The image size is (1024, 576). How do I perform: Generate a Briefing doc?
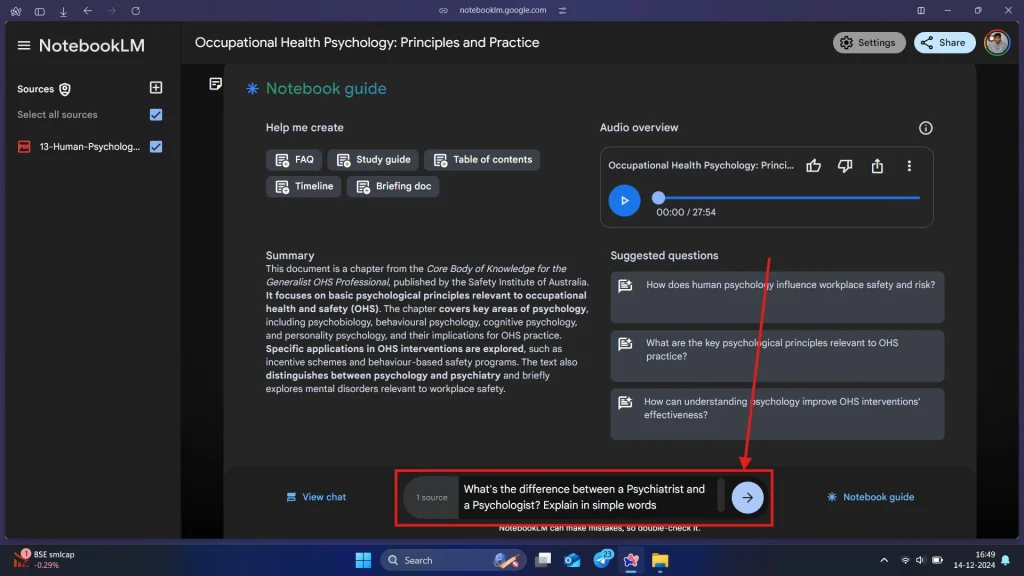click(393, 187)
